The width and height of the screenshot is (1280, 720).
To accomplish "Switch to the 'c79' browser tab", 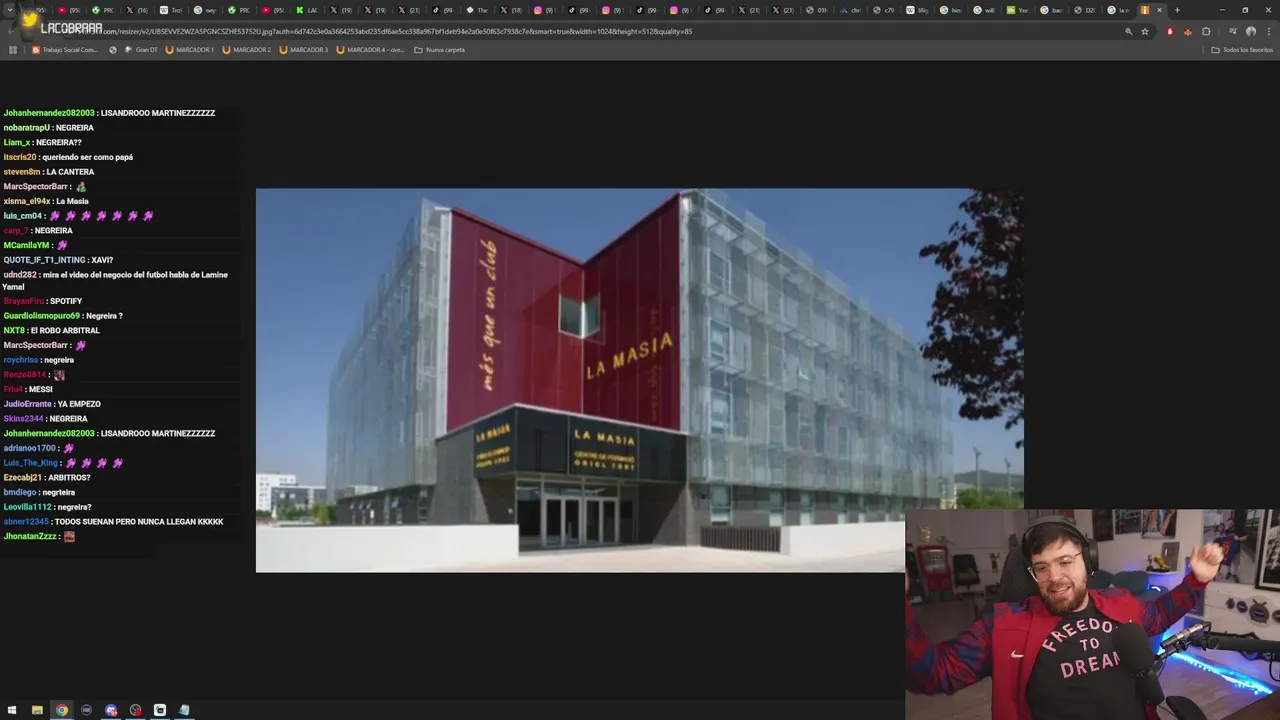I will click(x=886, y=10).
